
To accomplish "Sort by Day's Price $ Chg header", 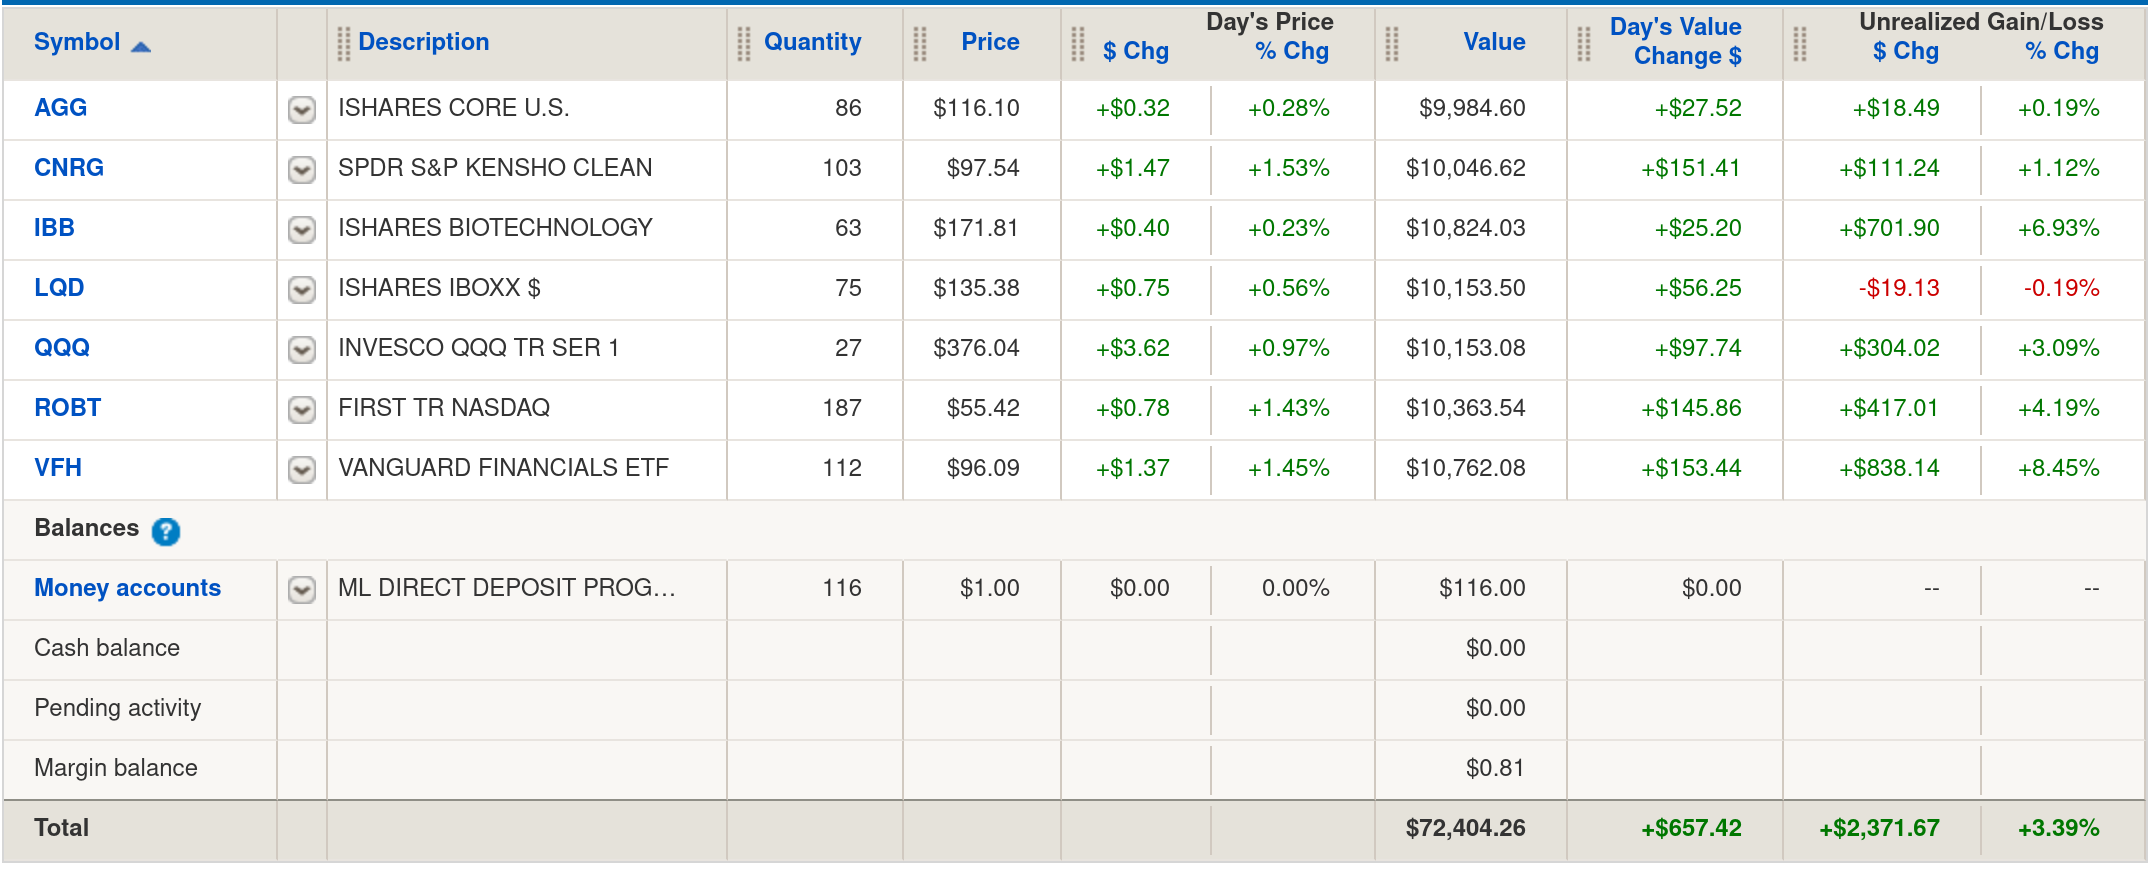I will click(1135, 51).
